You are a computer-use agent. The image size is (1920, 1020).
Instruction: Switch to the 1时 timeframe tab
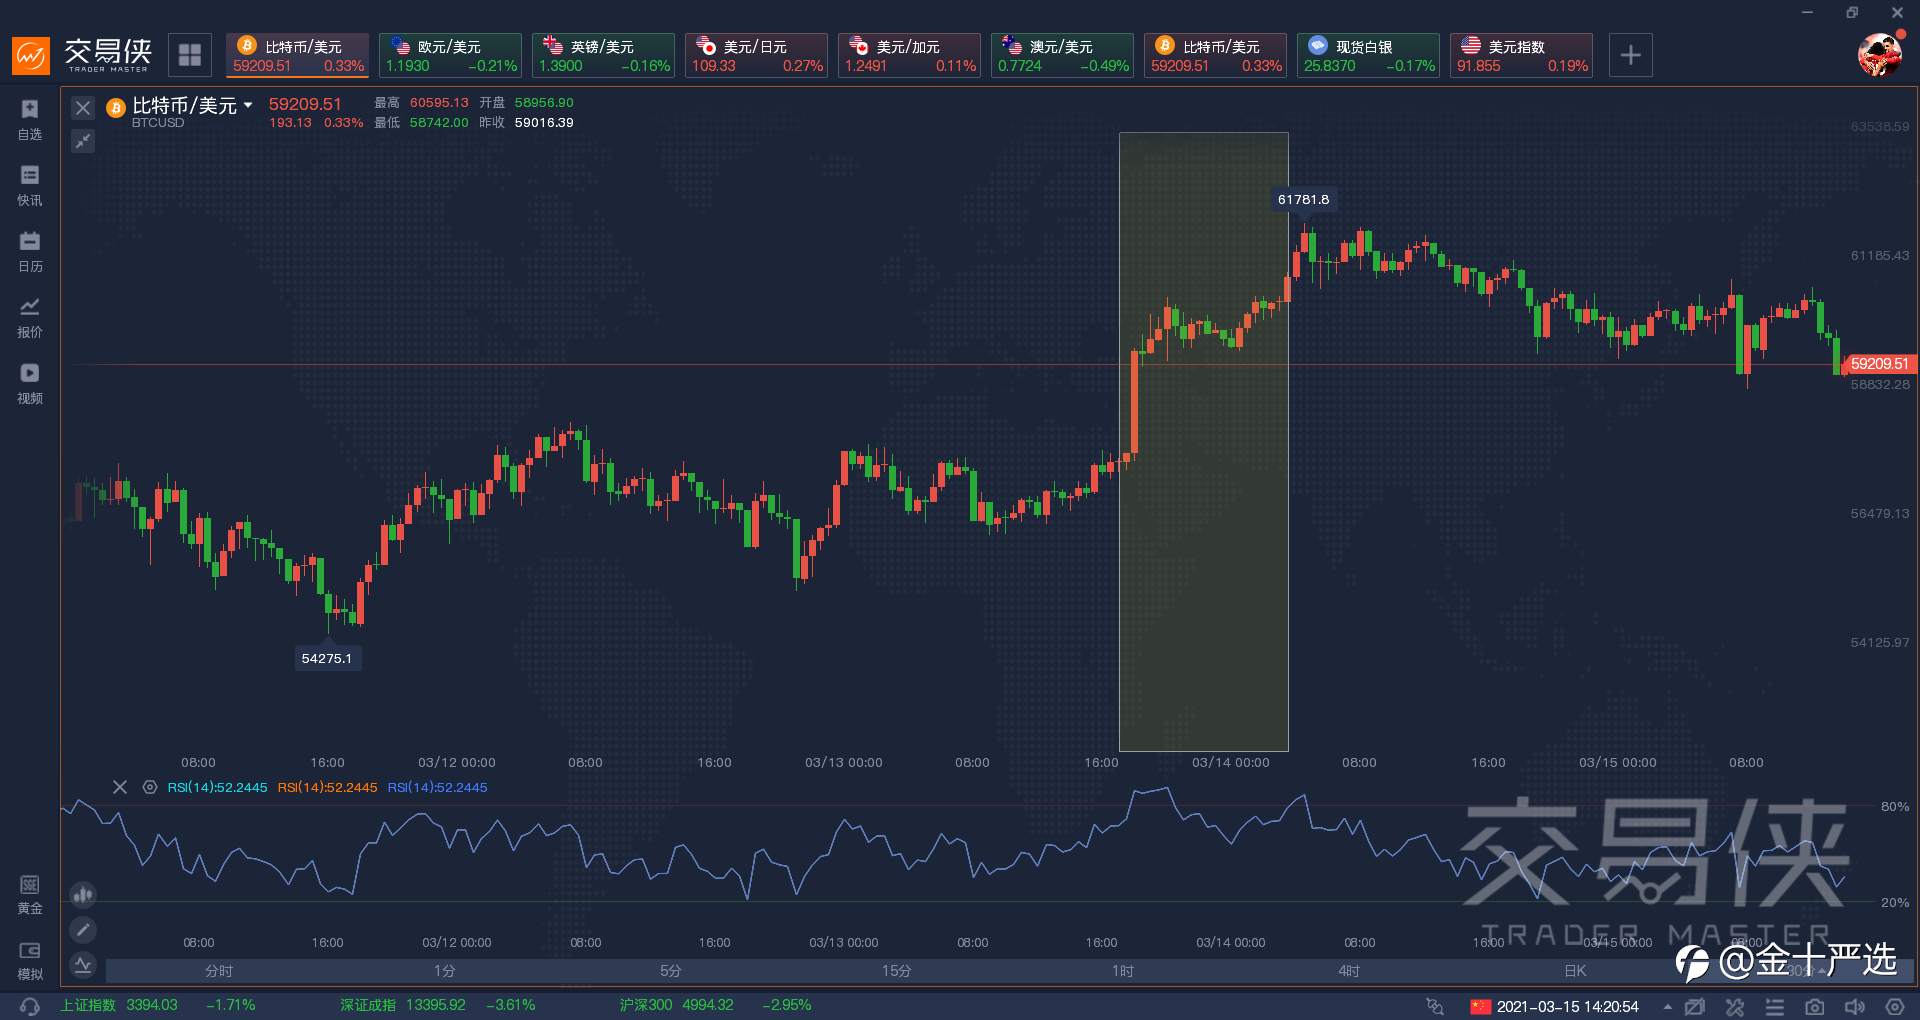click(1123, 971)
